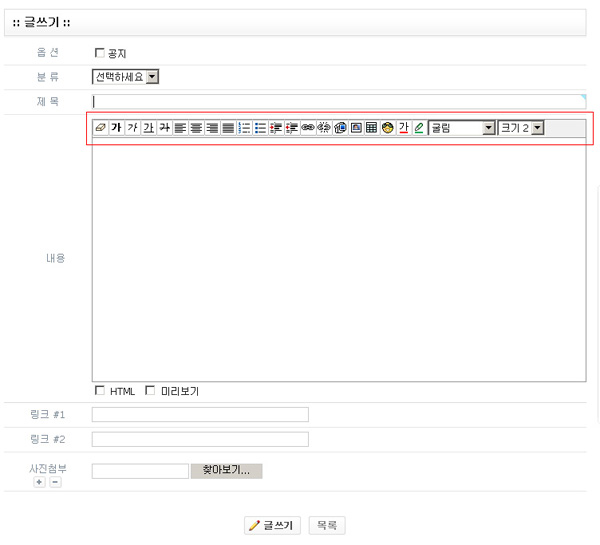Image resolution: width=600 pixels, height=545 pixels.
Task: Open the emoticon smiley picker
Action: (x=388, y=127)
